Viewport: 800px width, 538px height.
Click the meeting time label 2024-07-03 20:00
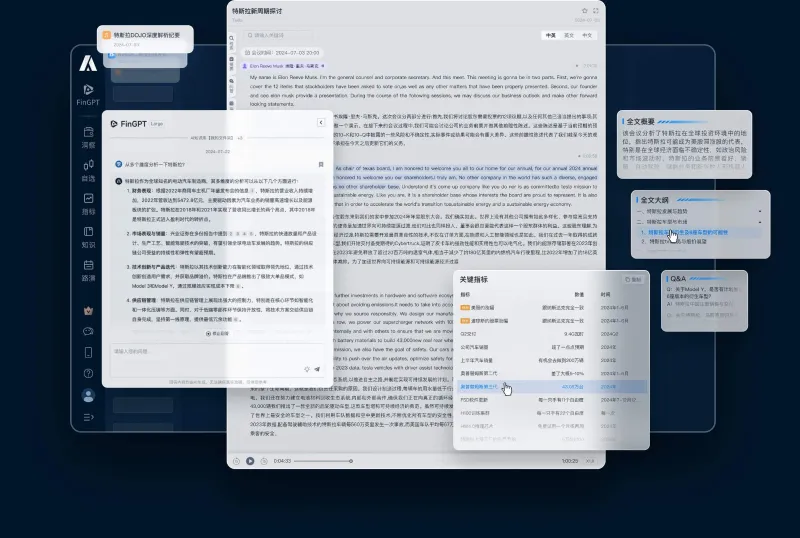282,53
